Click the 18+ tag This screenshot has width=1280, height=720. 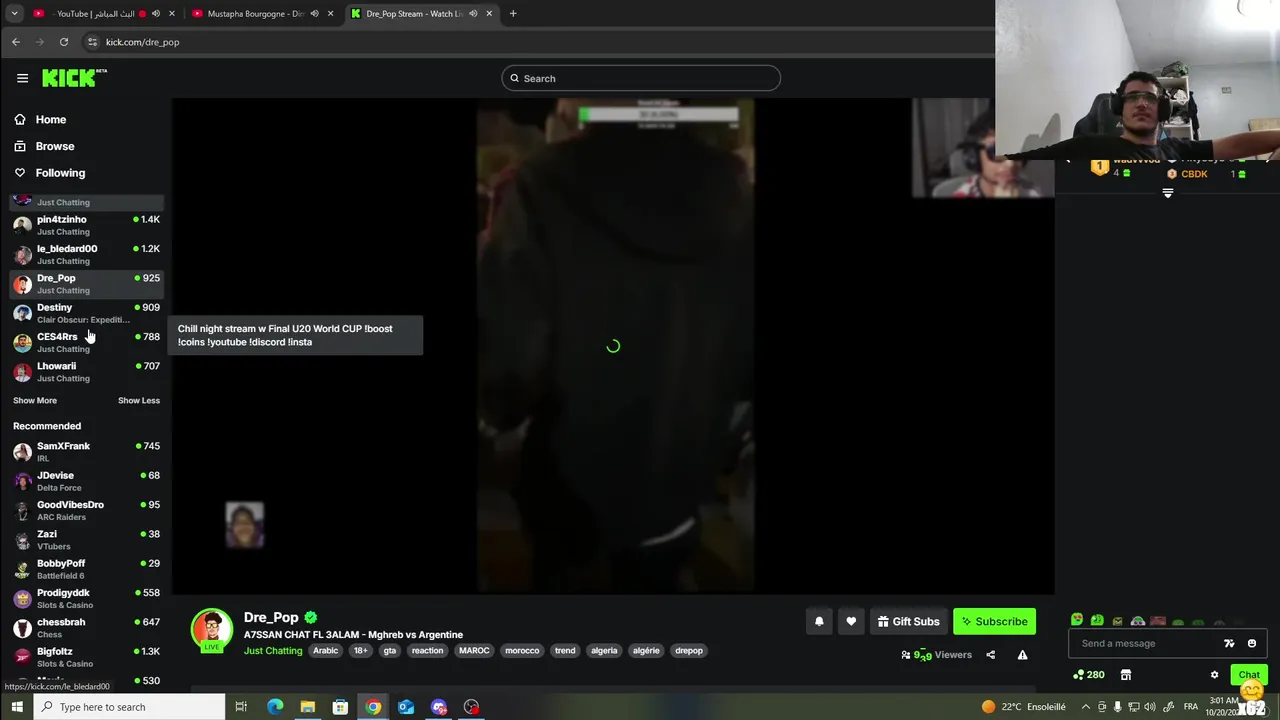[x=361, y=651]
